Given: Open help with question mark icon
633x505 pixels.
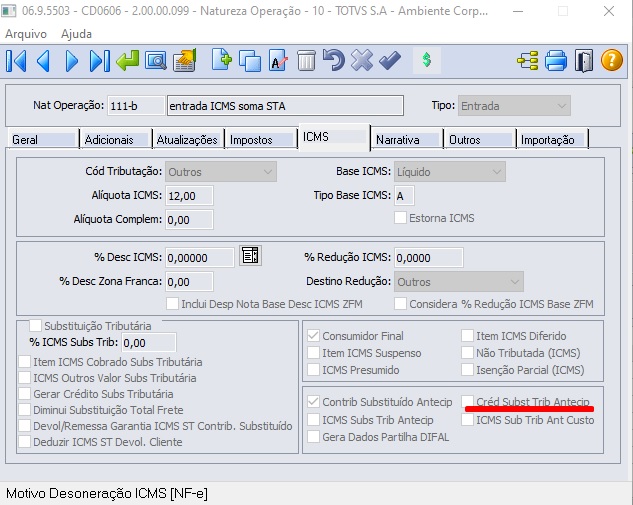Looking at the screenshot, I should click(x=612, y=60).
